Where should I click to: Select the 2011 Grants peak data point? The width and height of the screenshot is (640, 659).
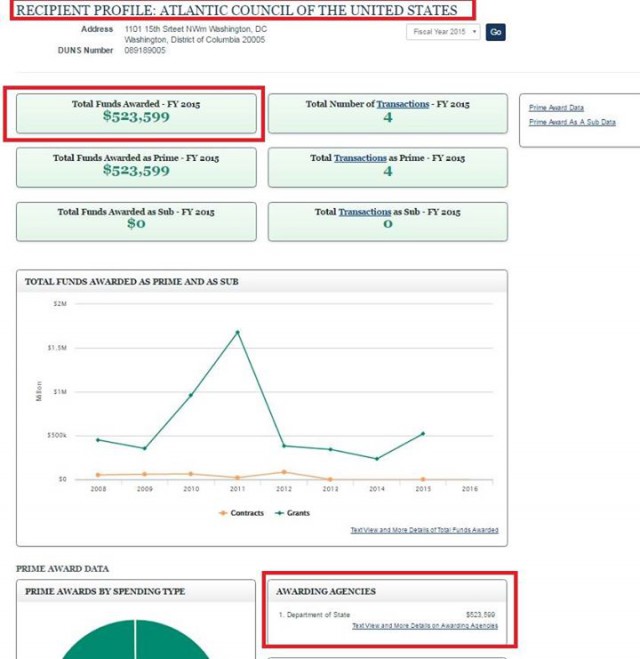[x=237, y=332]
